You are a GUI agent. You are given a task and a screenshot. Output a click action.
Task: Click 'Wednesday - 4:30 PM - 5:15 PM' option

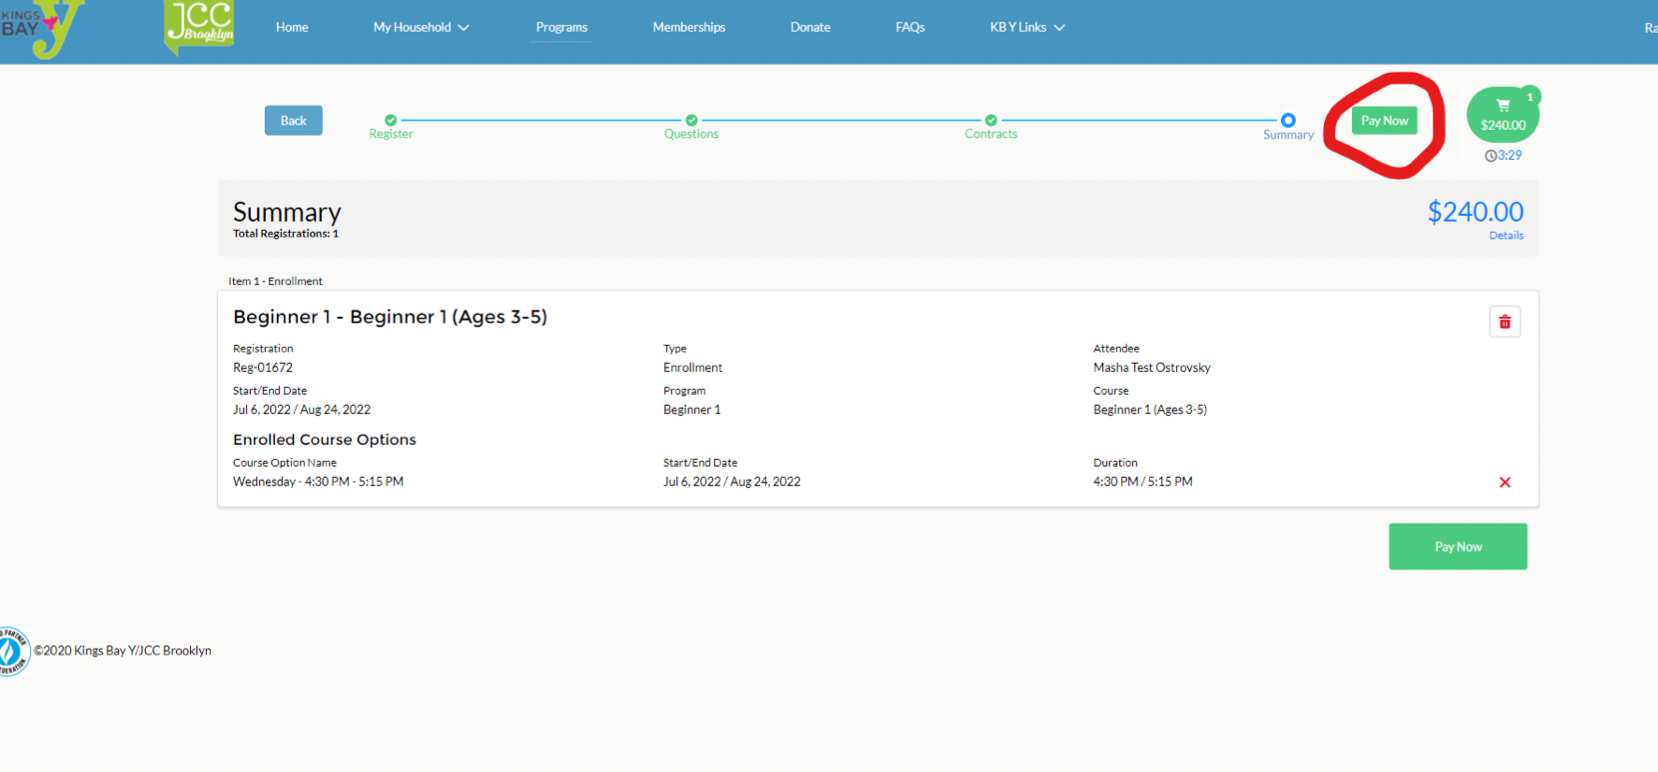318,482
